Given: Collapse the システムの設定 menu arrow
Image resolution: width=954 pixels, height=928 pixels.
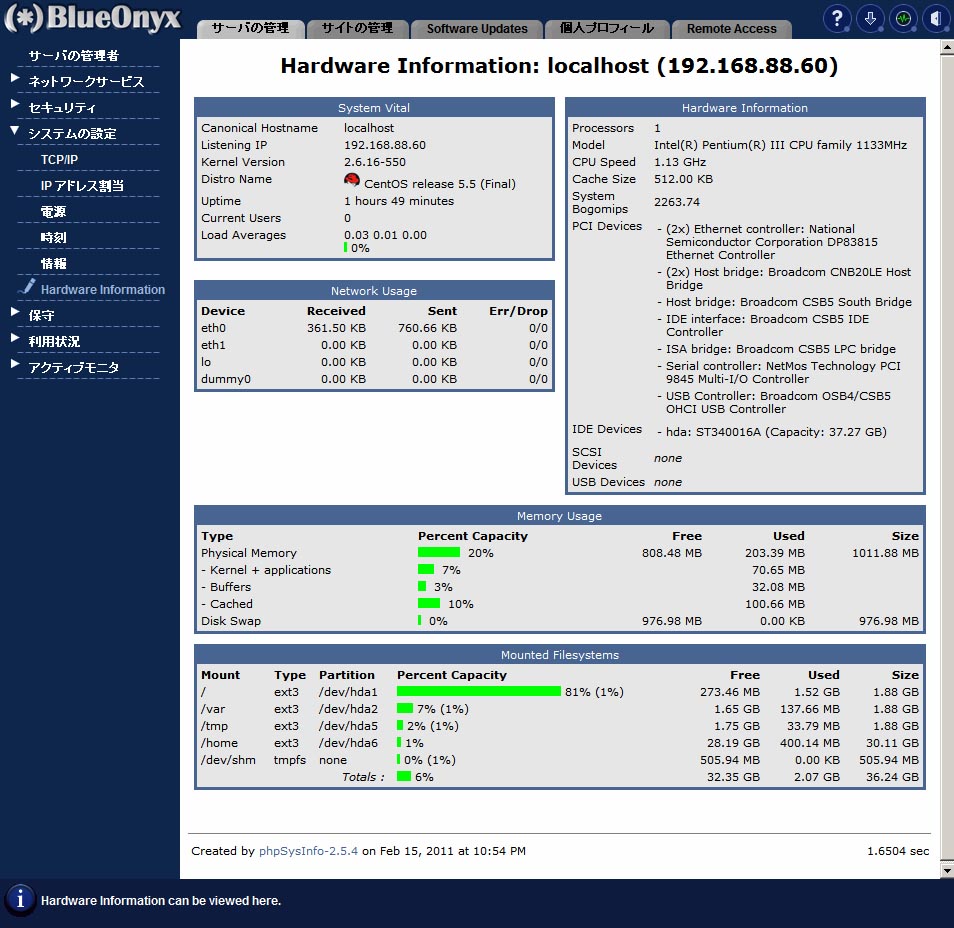Looking at the screenshot, I should click(15, 130).
